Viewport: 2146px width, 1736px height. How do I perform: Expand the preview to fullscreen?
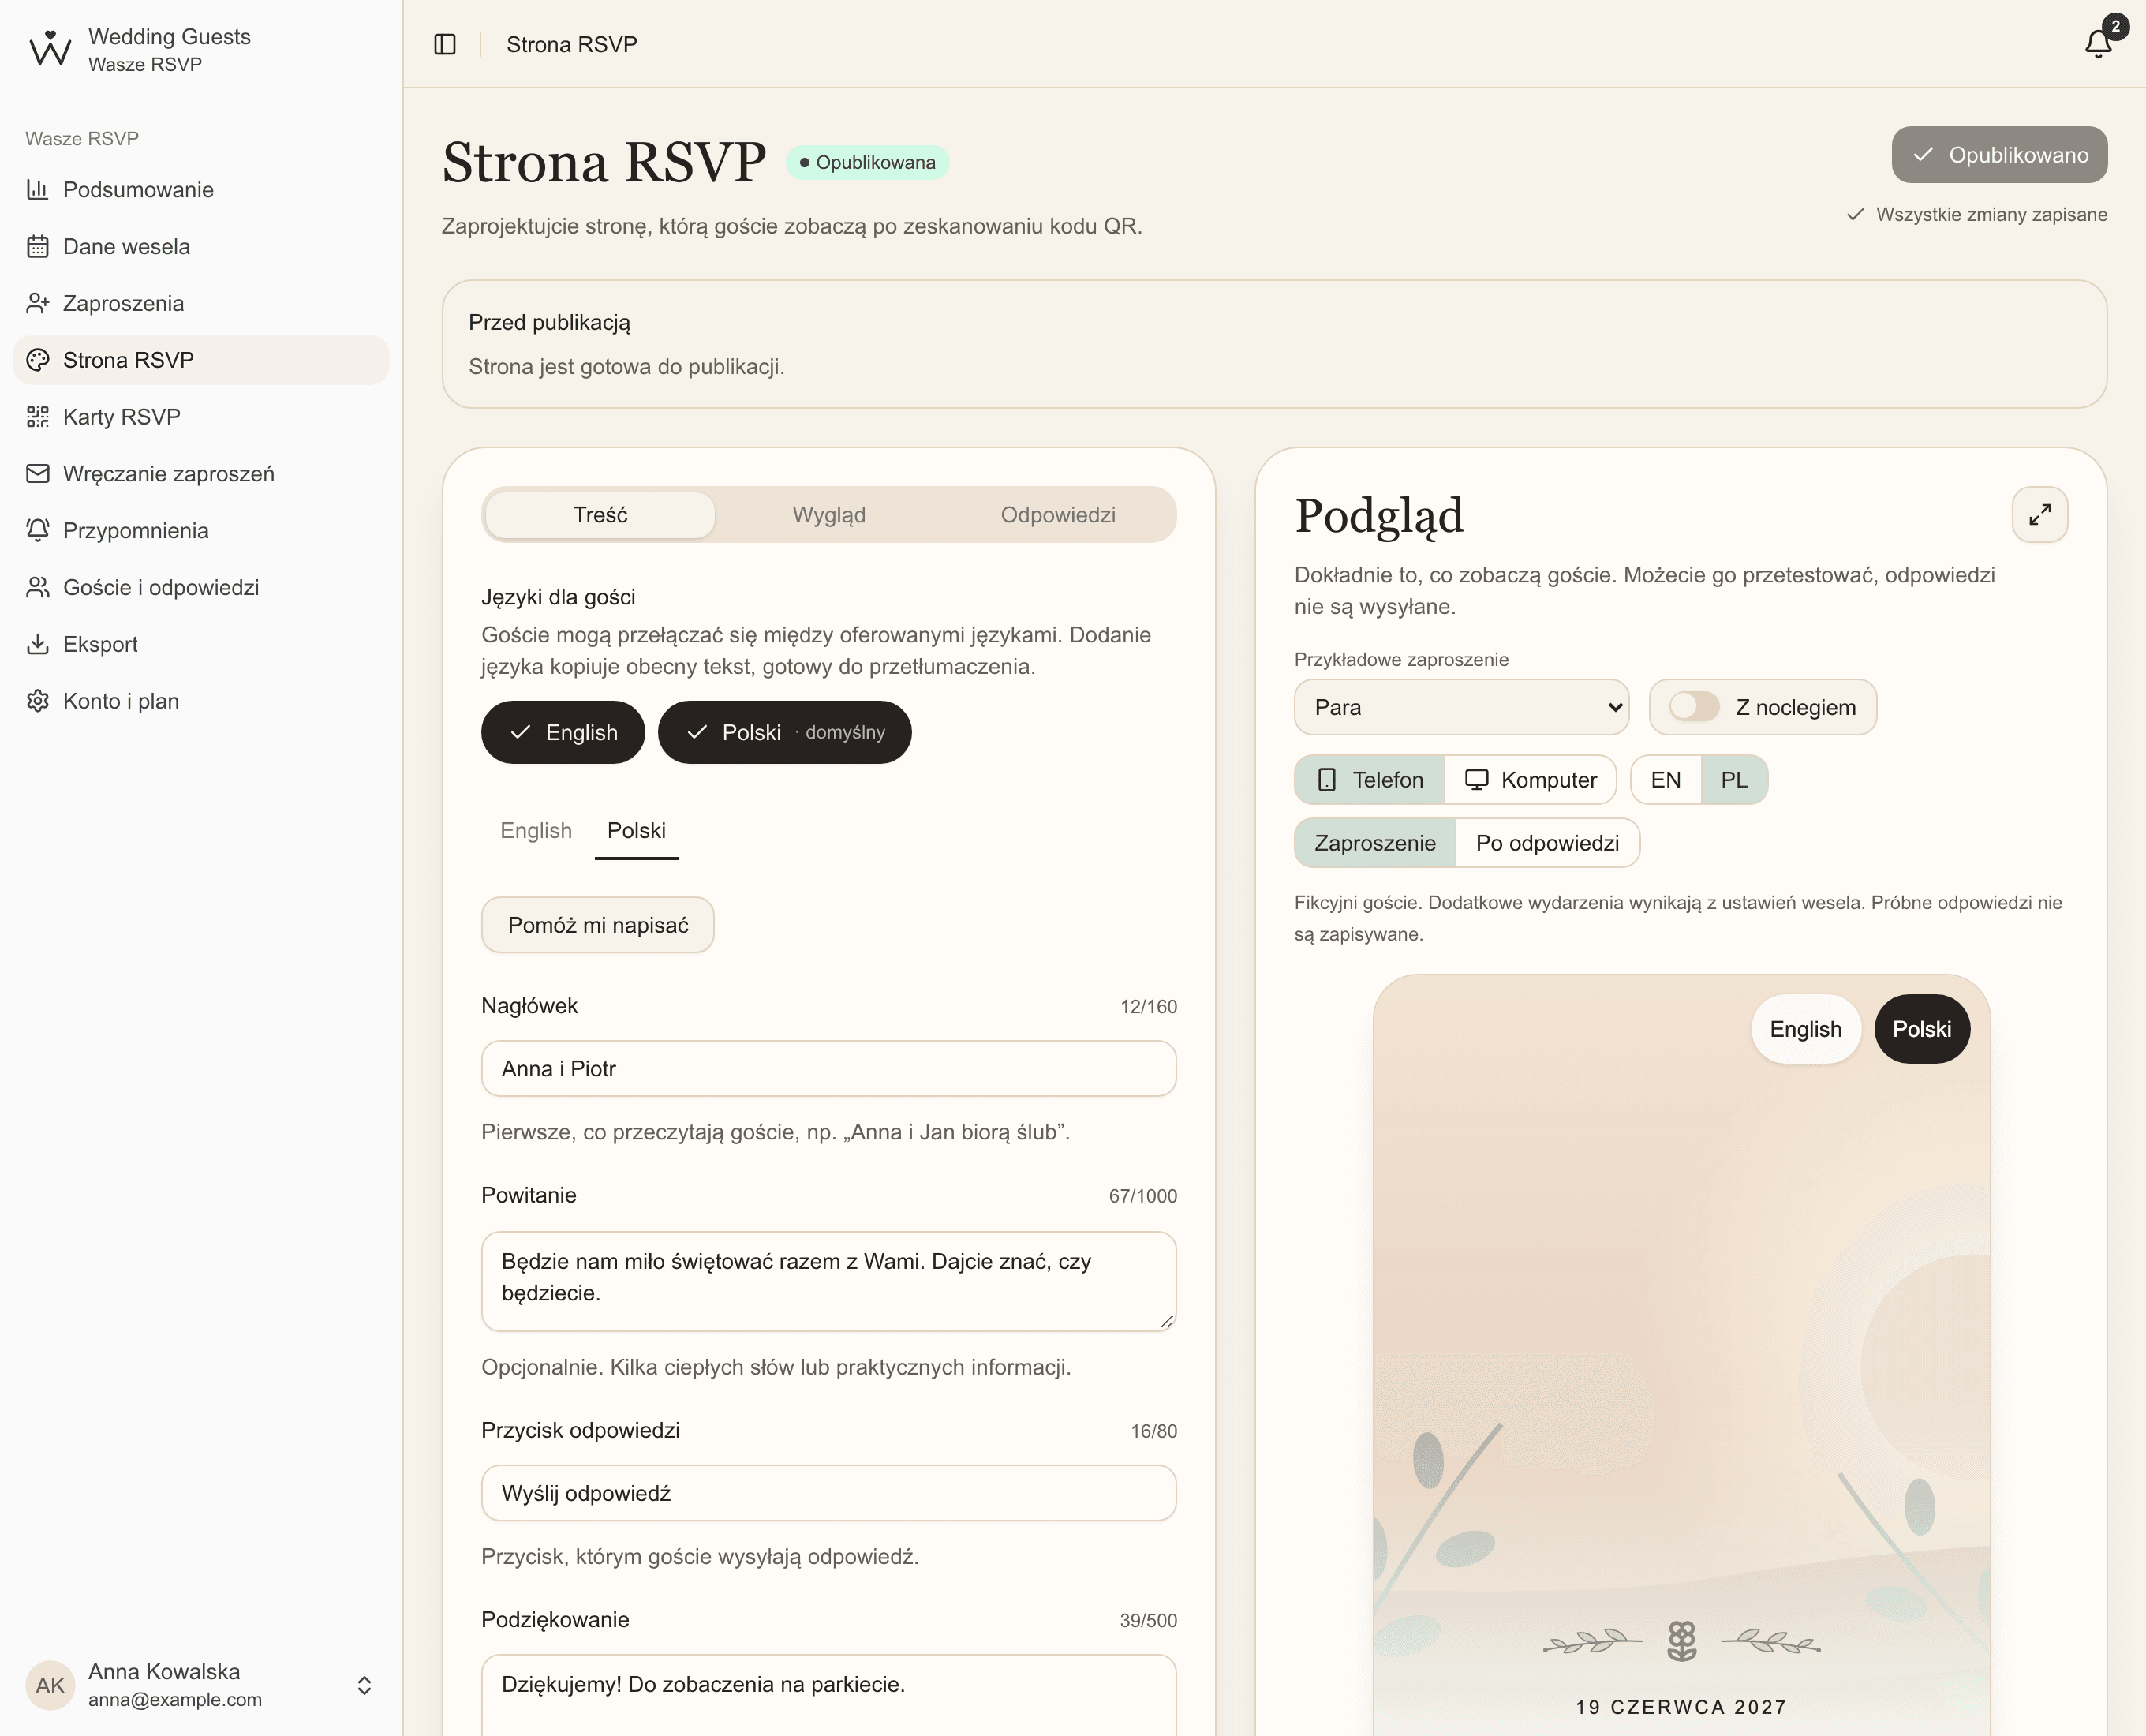point(2040,515)
